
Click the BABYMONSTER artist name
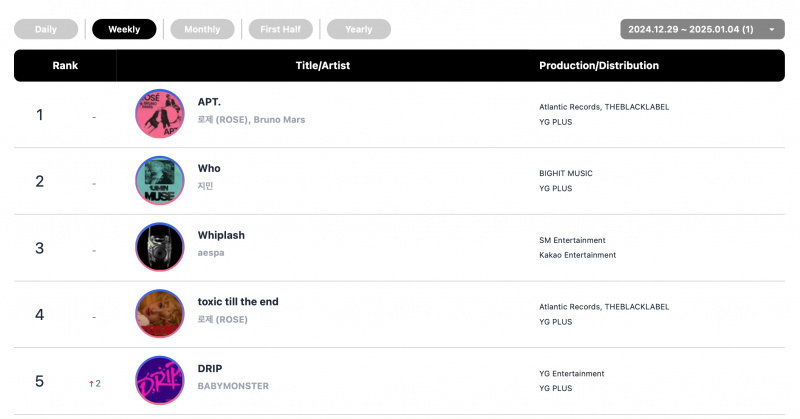233,386
